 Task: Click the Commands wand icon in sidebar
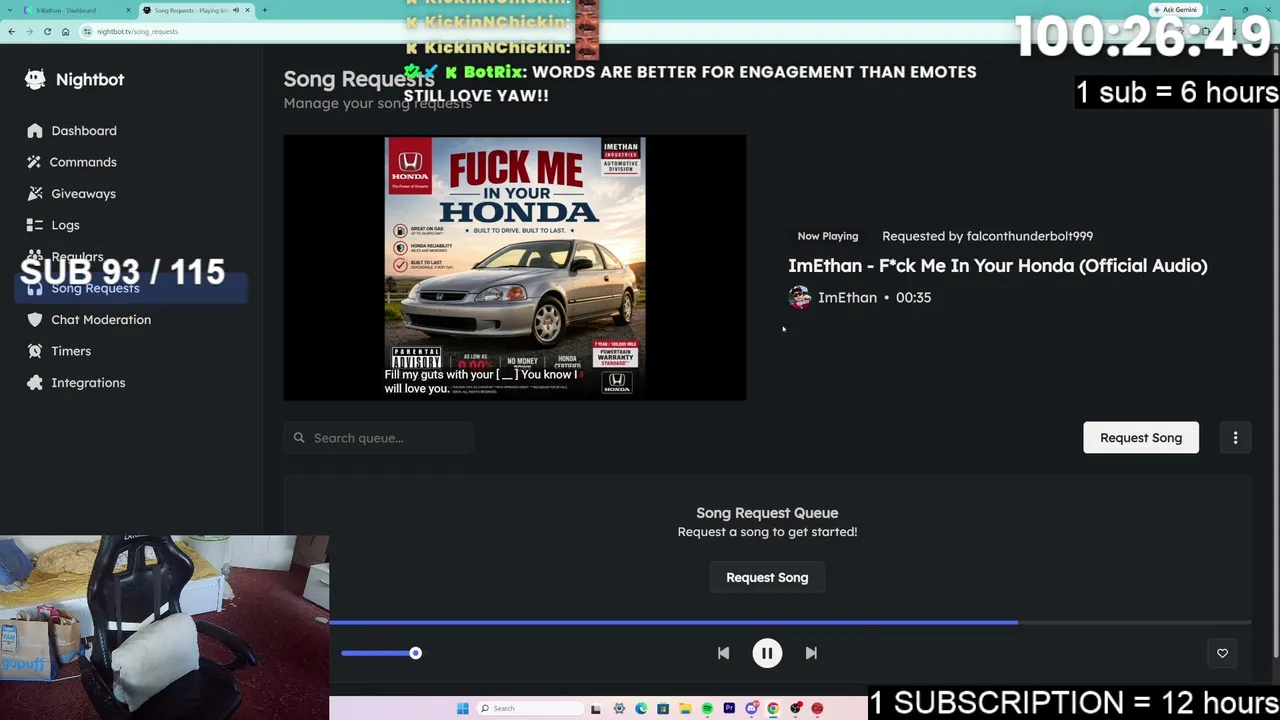click(35, 162)
